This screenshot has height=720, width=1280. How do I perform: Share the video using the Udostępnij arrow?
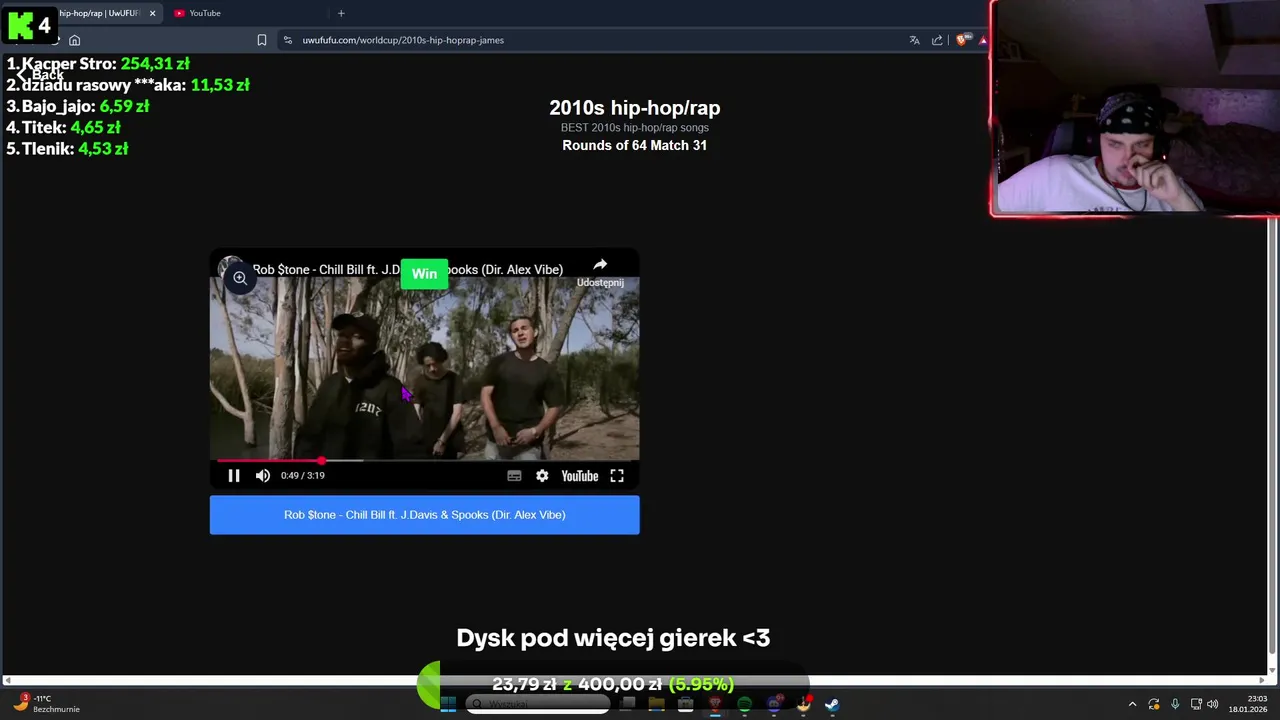(x=600, y=271)
